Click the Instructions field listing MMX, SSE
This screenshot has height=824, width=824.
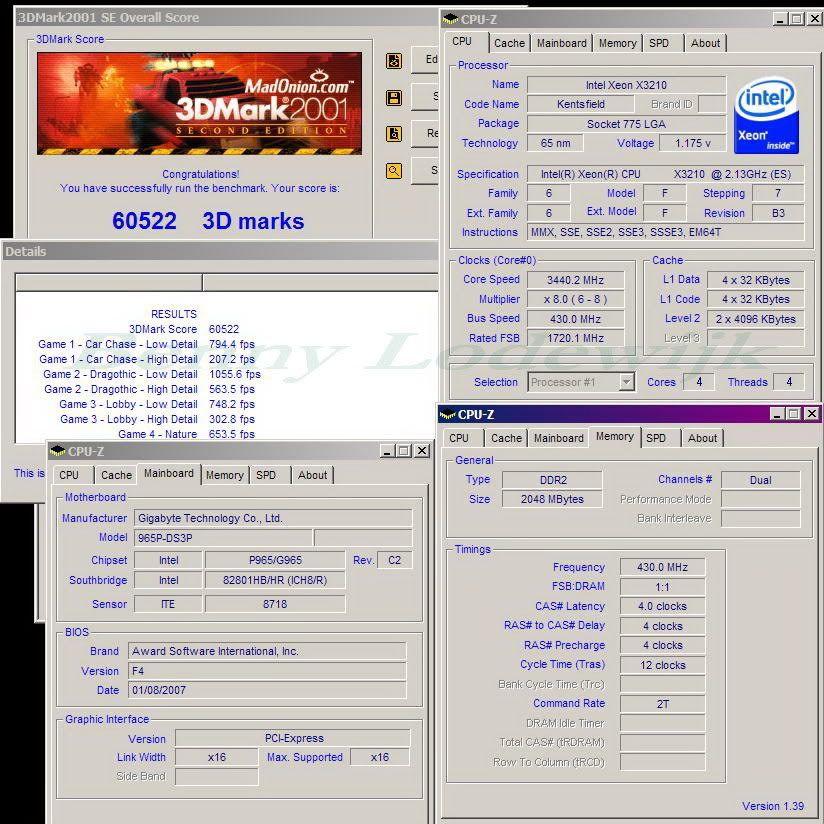pyautogui.click(x=666, y=232)
